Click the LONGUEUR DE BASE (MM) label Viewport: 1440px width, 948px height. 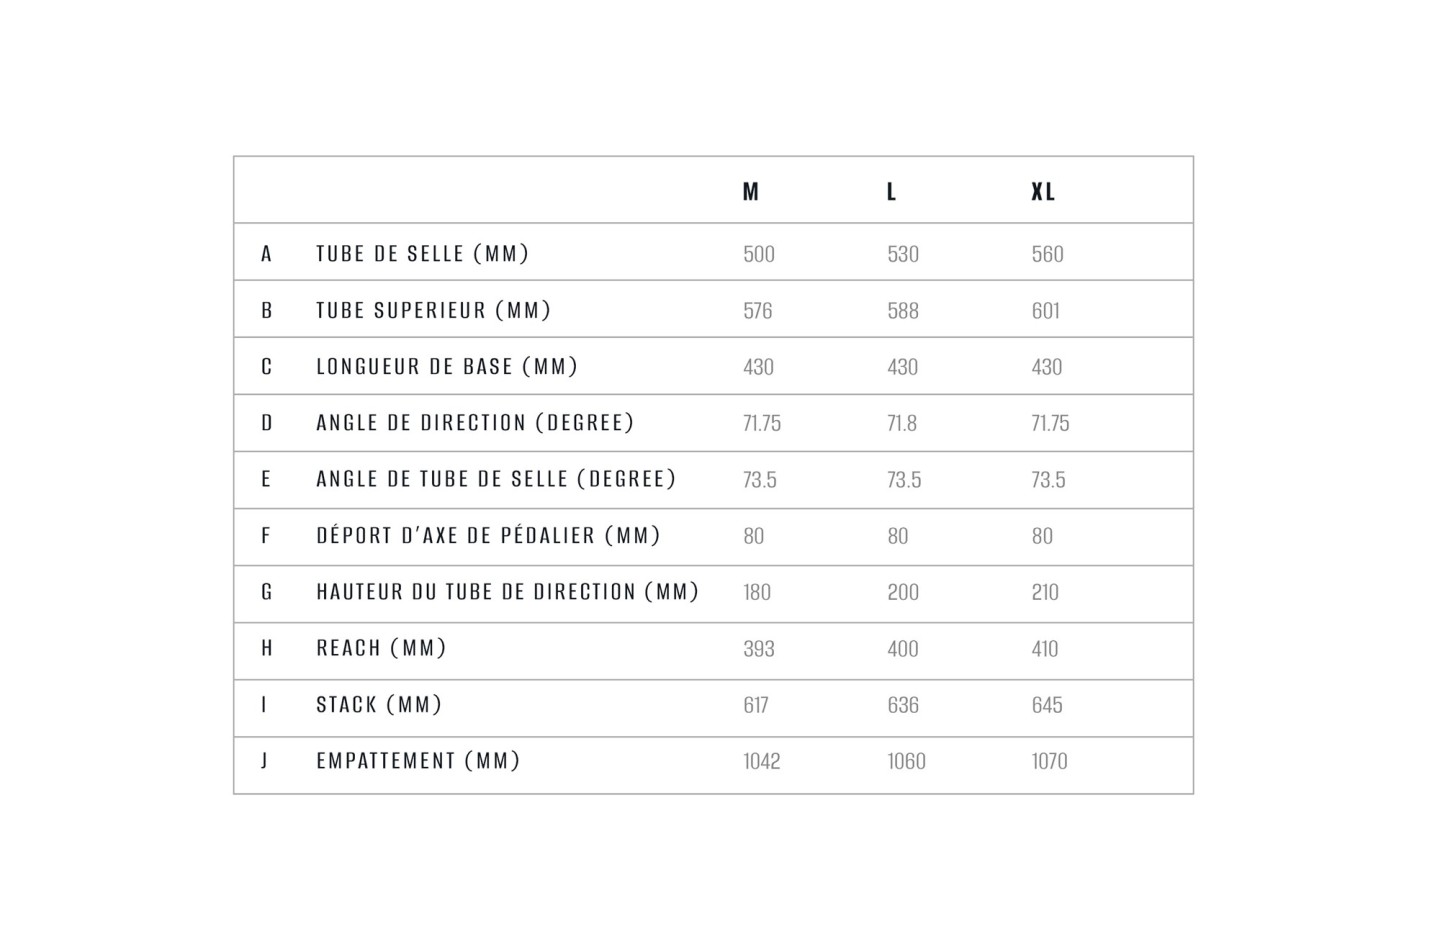coord(447,367)
